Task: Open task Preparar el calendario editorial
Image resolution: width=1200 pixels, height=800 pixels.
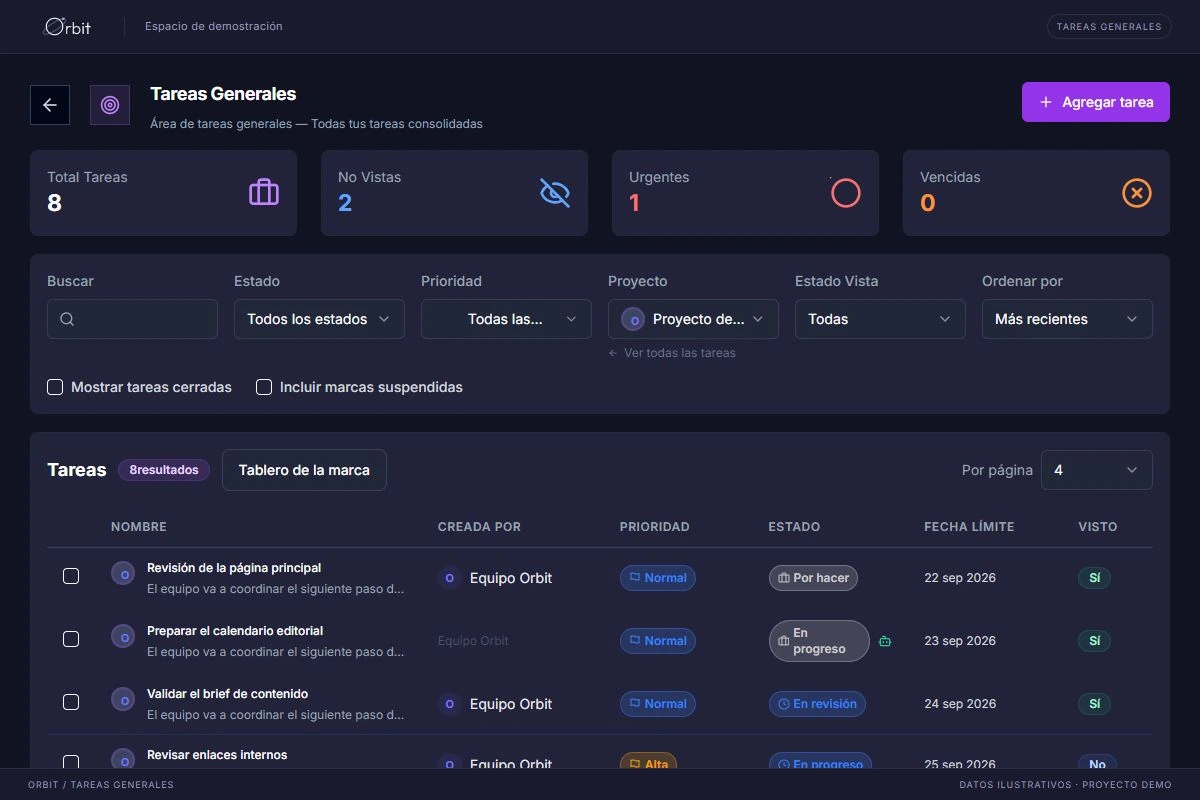Action: coord(235,631)
